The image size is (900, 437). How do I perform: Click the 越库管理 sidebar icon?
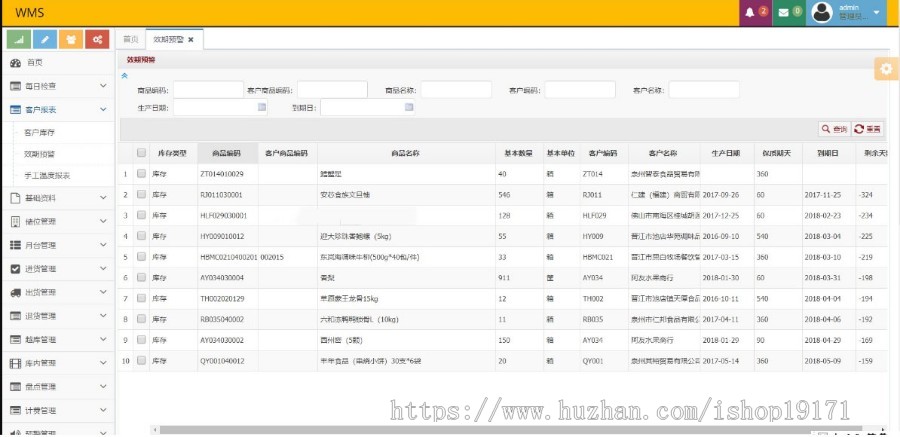(x=15, y=339)
